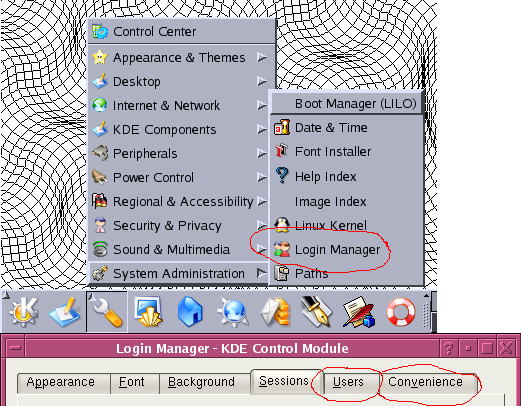This screenshot has width=521, height=406.
Task: Click the Control Center menu header icon
Action: (100, 32)
